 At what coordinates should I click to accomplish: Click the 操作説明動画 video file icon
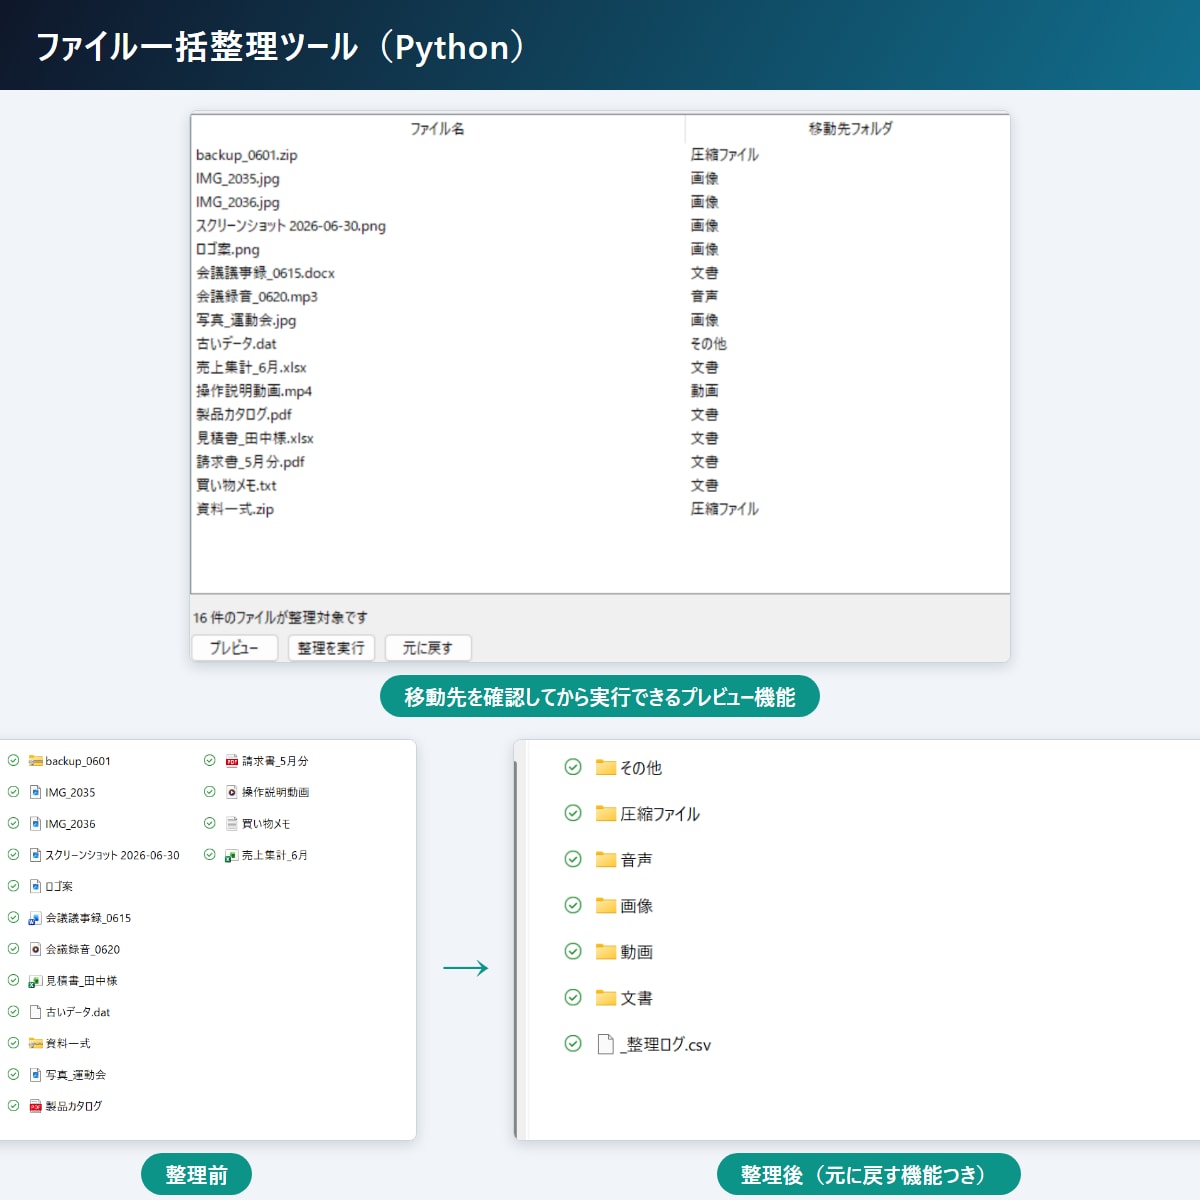pos(232,792)
